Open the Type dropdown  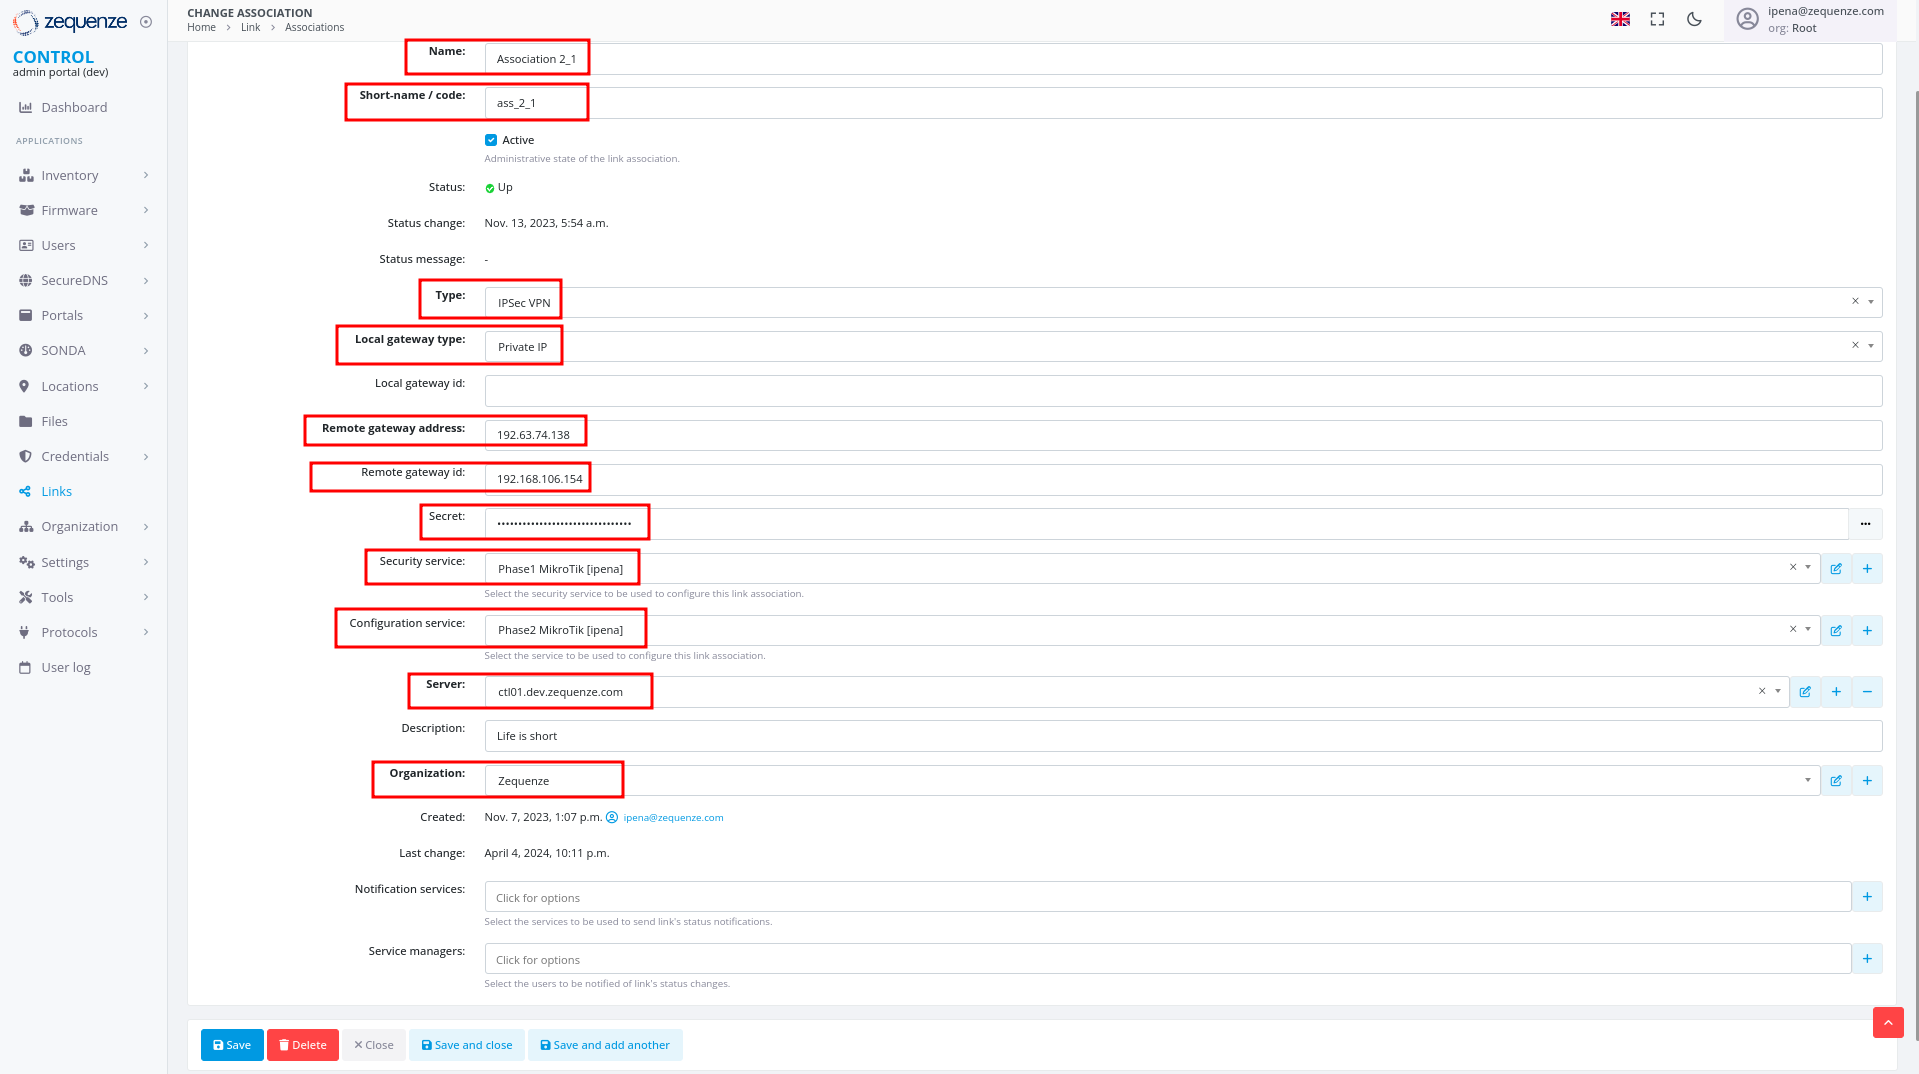click(x=1870, y=302)
